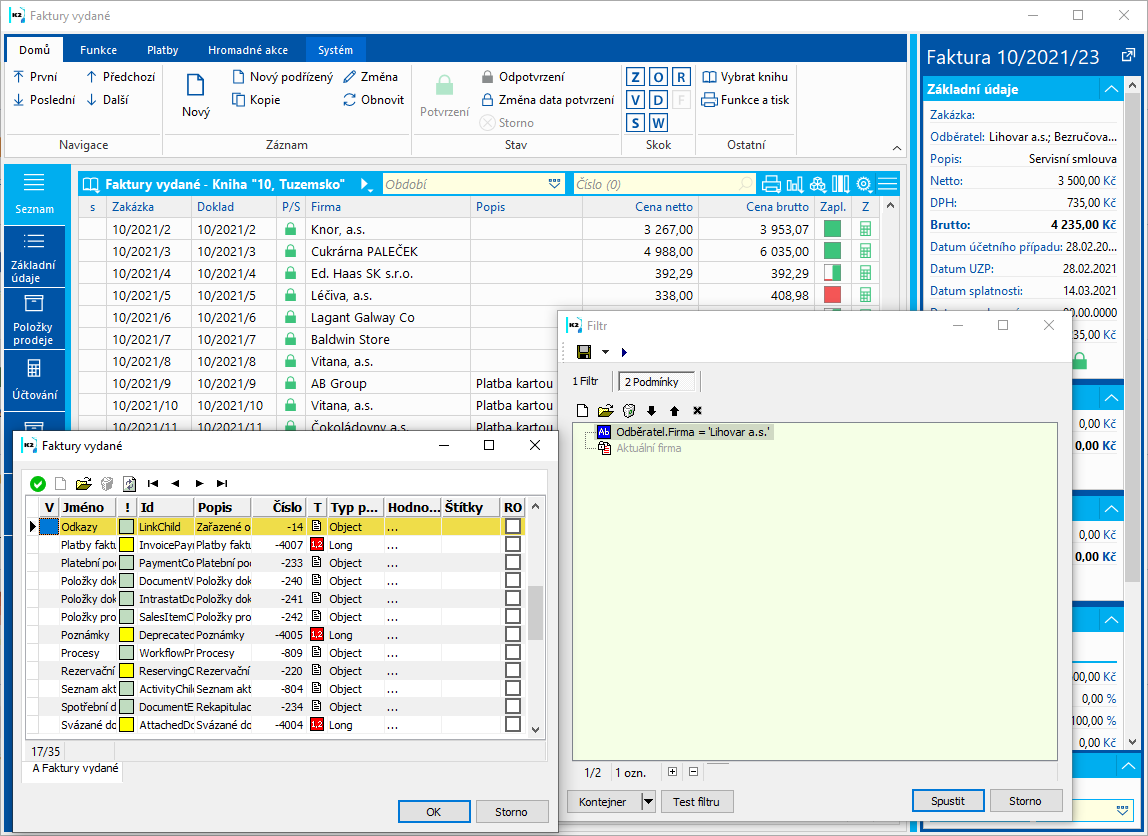Click the Test filtru button
1148x836 pixels.
click(x=696, y=802)
